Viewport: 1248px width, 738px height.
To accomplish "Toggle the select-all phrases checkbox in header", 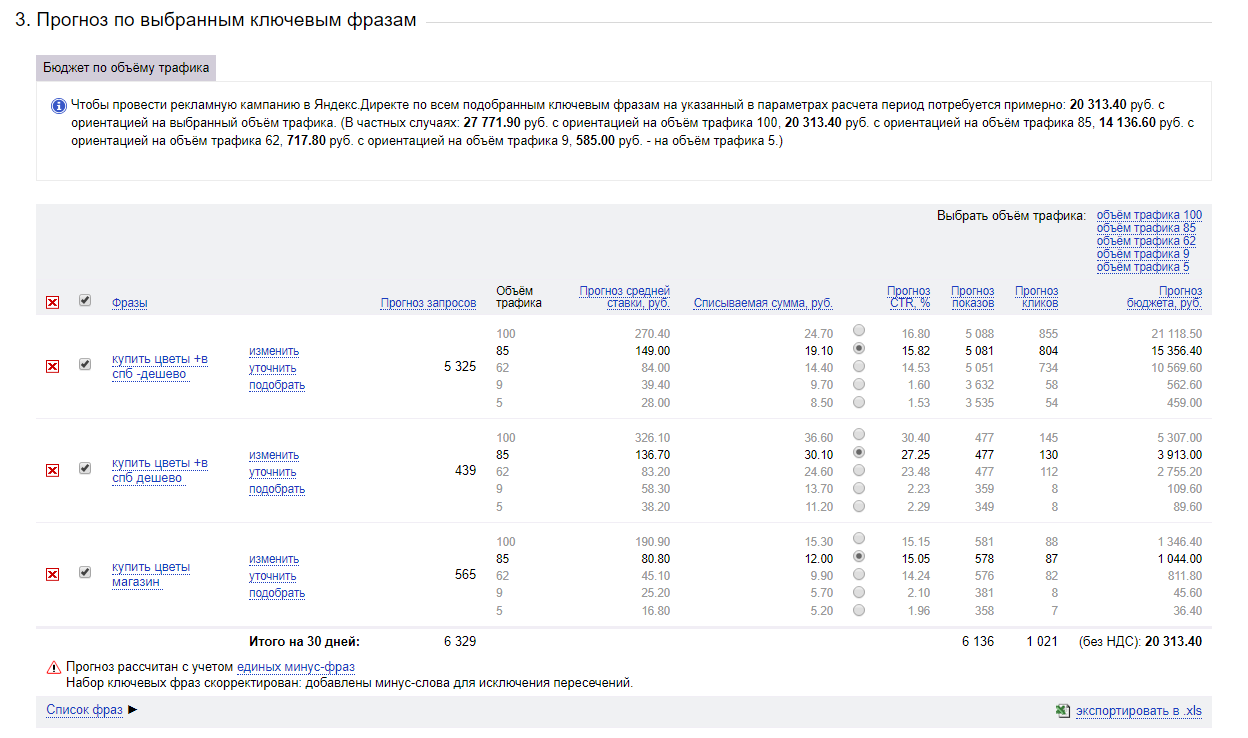I will coord(85,300).
